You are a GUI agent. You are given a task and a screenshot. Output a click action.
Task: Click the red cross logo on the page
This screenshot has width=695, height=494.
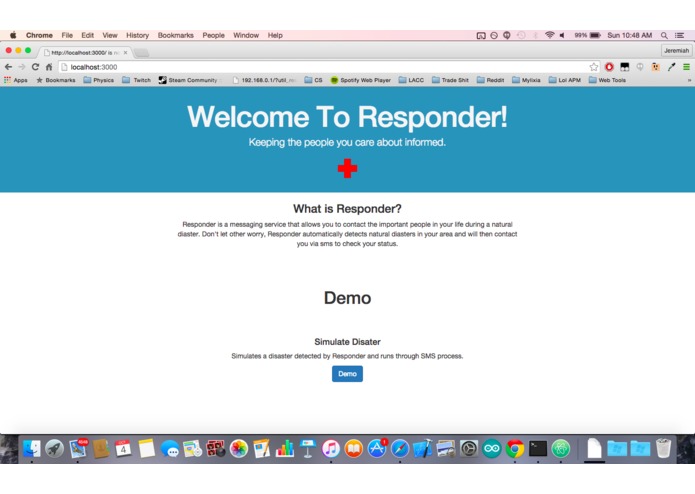pyautogui.click(x=347, y=168)
